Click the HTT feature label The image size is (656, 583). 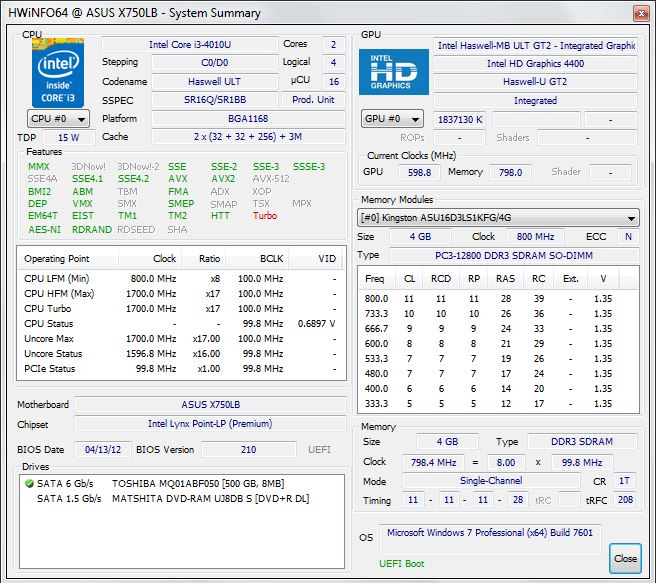220,215
